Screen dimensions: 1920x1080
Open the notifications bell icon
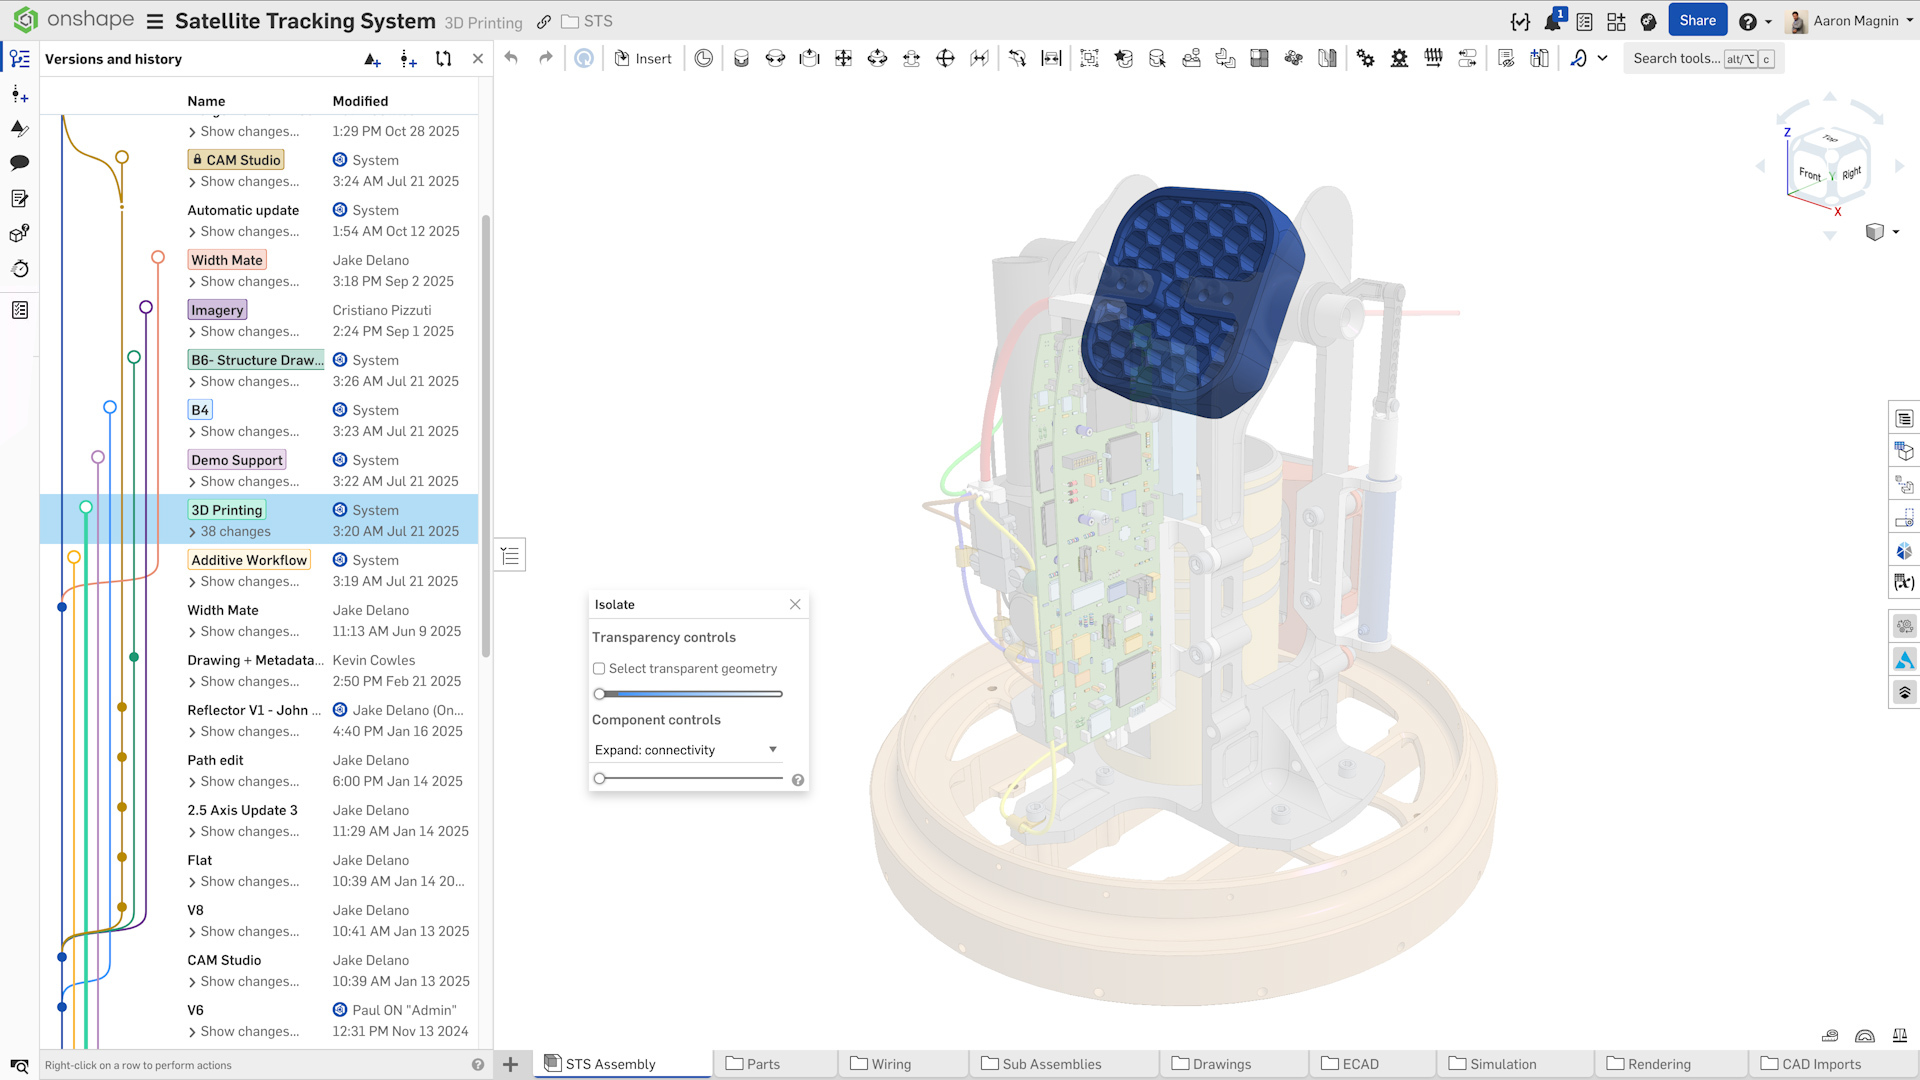coord(1552,21)
